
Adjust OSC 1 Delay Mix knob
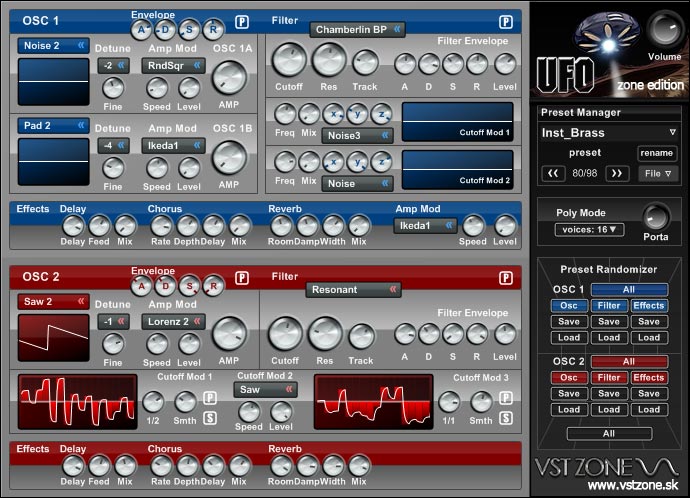(125, 226)
